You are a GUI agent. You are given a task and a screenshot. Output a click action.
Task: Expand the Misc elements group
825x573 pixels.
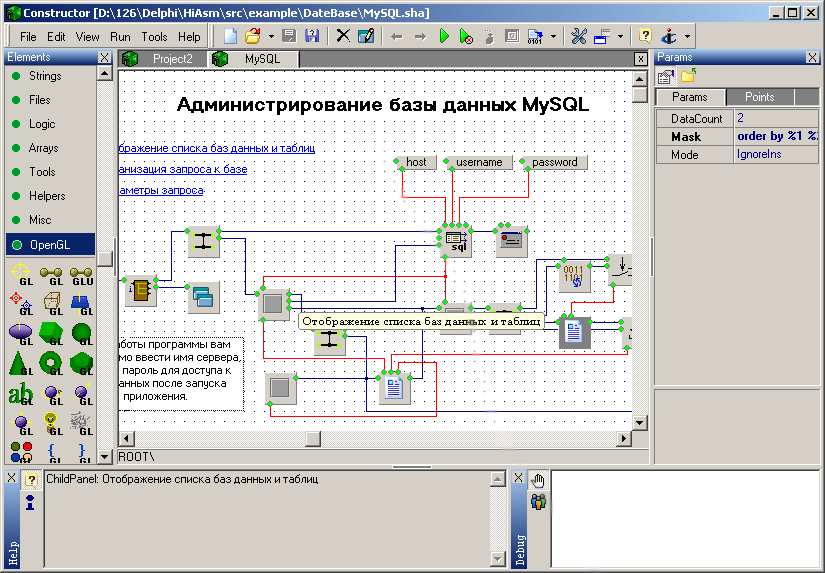click(40, 219)
